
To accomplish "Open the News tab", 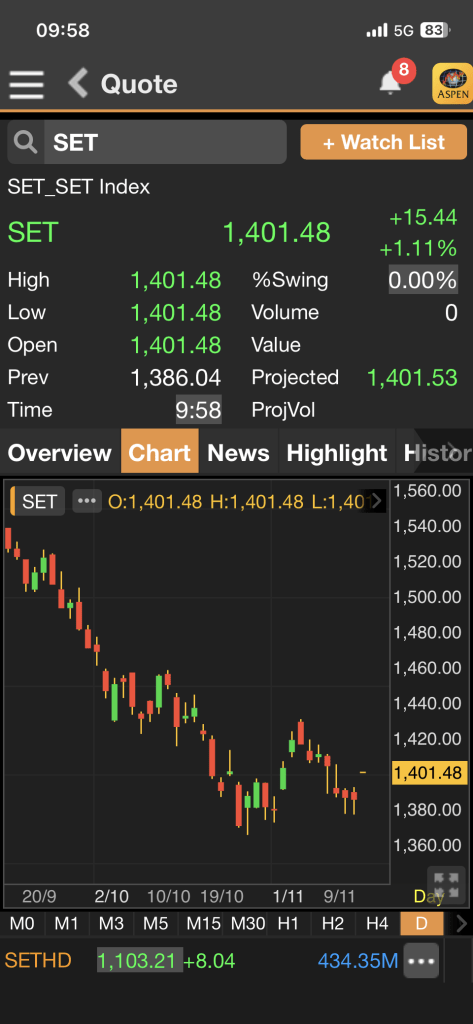I will [238, 452].
